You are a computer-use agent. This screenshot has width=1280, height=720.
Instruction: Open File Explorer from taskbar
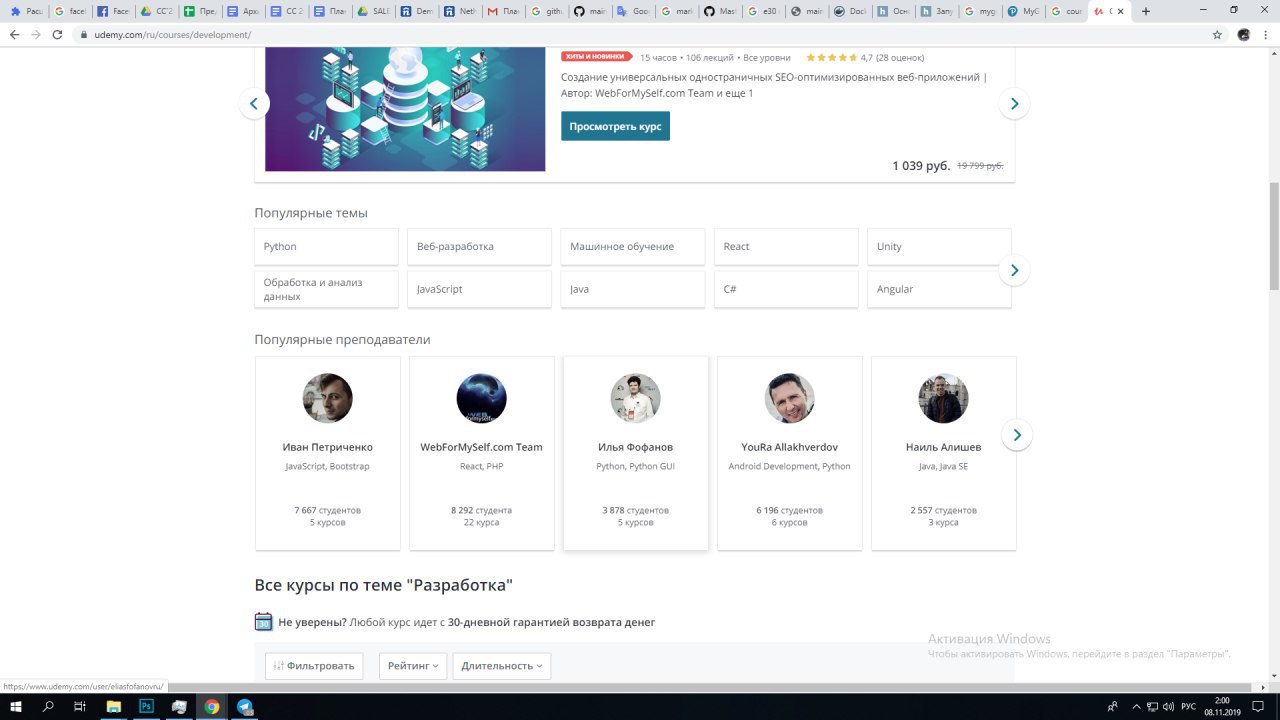114,707
